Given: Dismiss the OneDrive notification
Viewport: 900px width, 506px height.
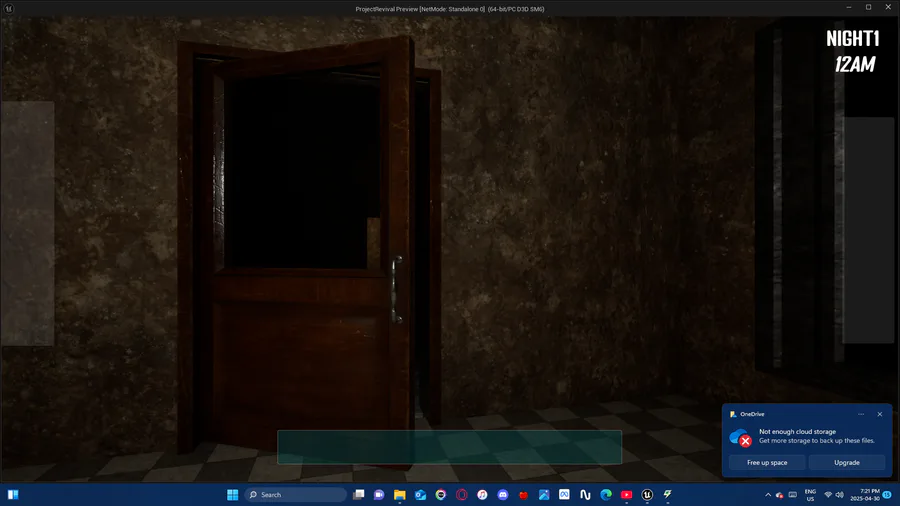Looking at the screenshot, I should click(880, 414).
